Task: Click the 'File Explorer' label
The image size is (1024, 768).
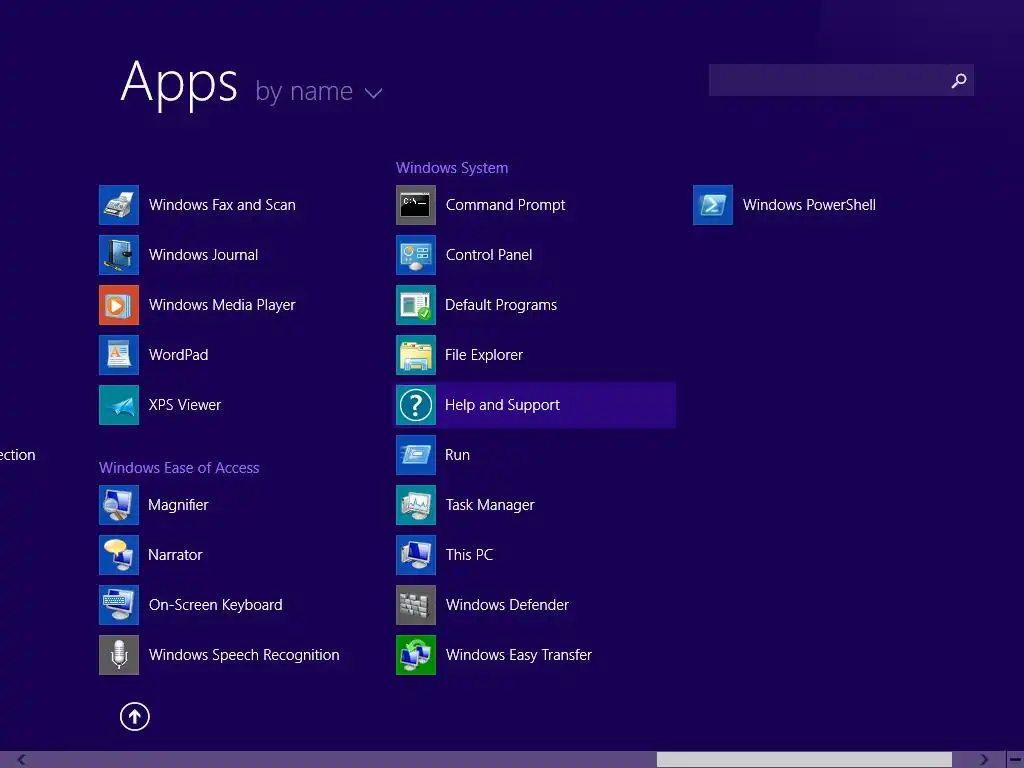Action: tap(484, 355)
